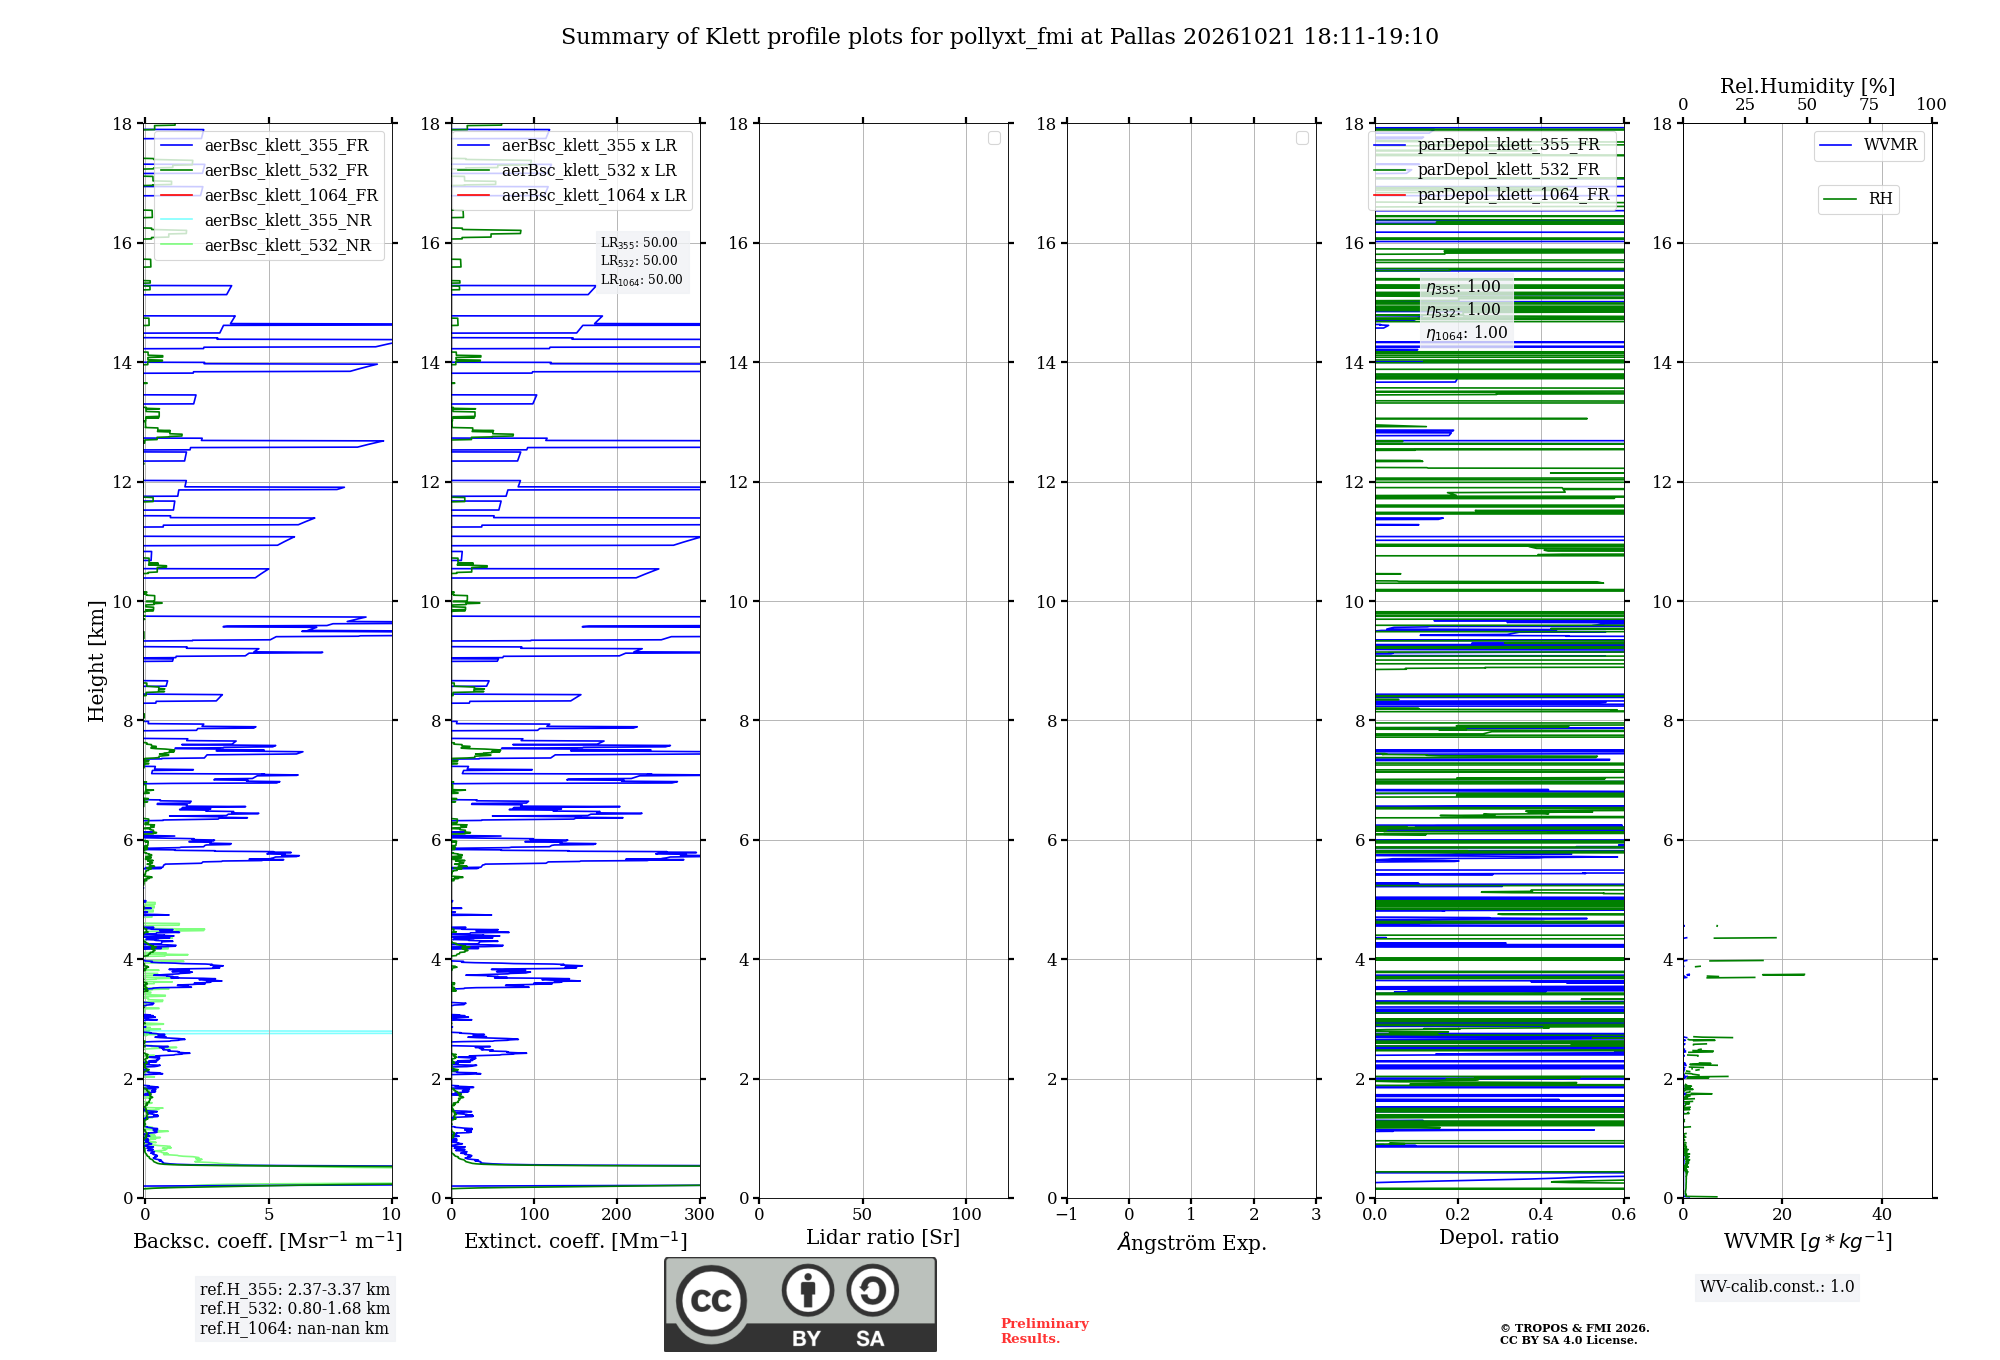
Task: Click the 'ref.H_1064: nan-nan km' text
Action: point(294,1329)
